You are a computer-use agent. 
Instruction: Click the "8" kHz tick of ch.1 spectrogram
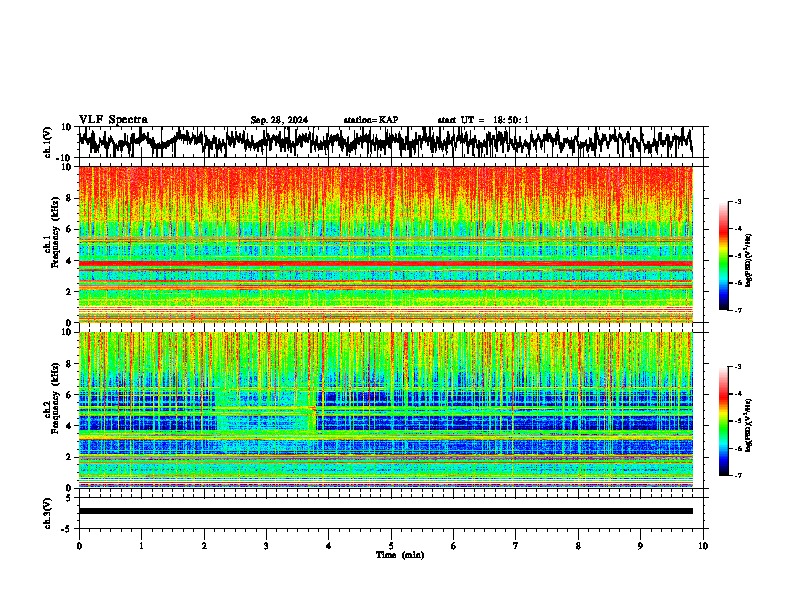coord(69,198)
